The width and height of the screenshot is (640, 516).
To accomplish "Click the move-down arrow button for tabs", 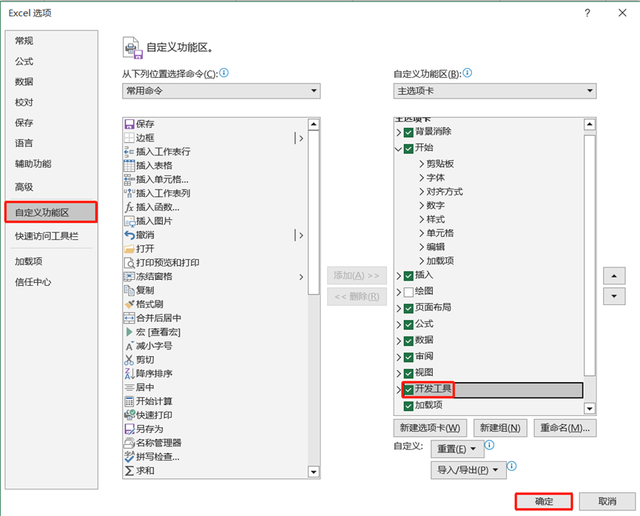I will coord(614,296).
